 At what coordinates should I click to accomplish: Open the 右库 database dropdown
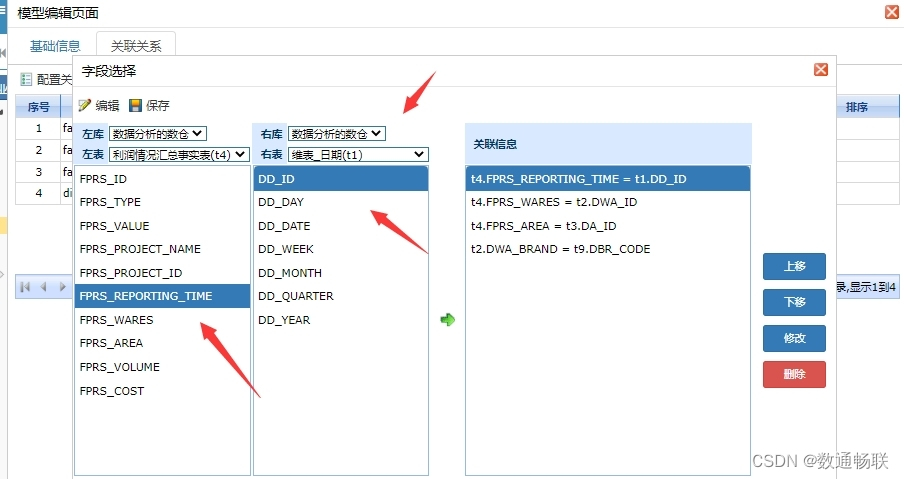[336, 134]
